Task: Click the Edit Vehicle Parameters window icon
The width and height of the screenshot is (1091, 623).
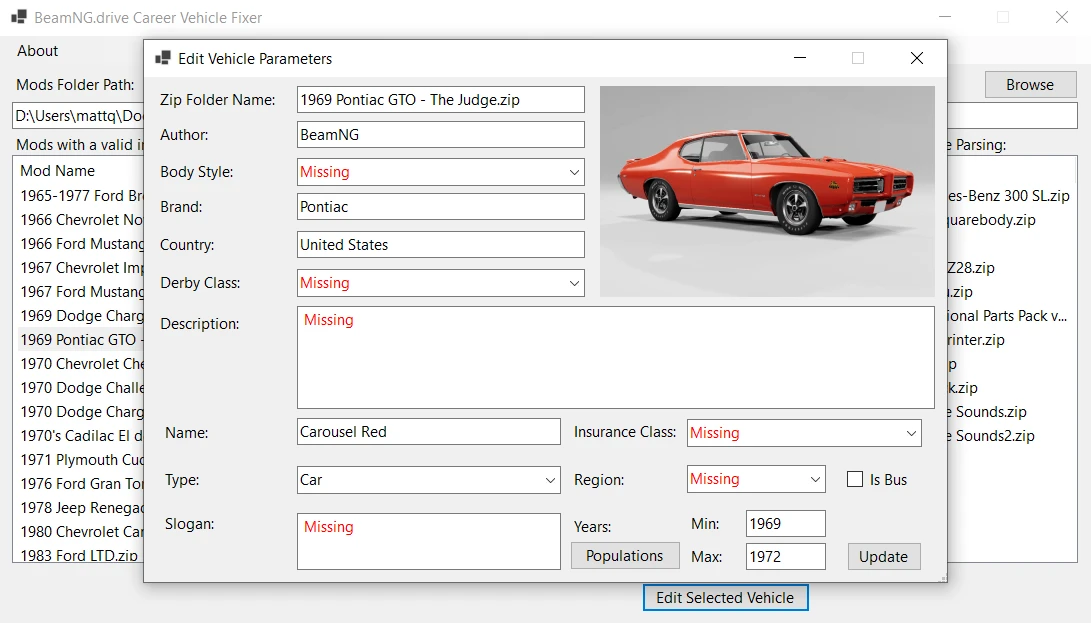Action: click(163, 58)
